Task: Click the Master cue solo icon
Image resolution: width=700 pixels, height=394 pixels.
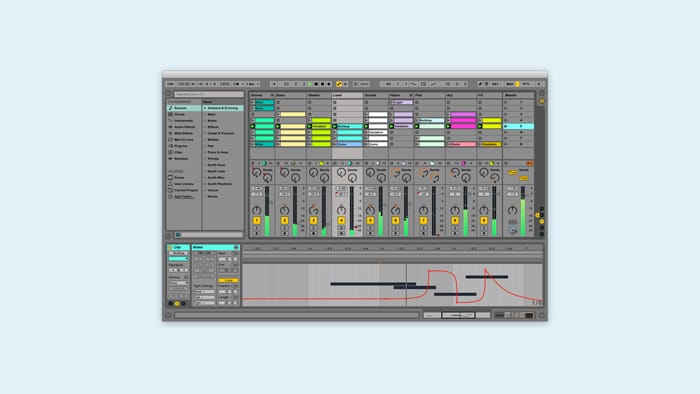Action: click(x=513, y=231)
